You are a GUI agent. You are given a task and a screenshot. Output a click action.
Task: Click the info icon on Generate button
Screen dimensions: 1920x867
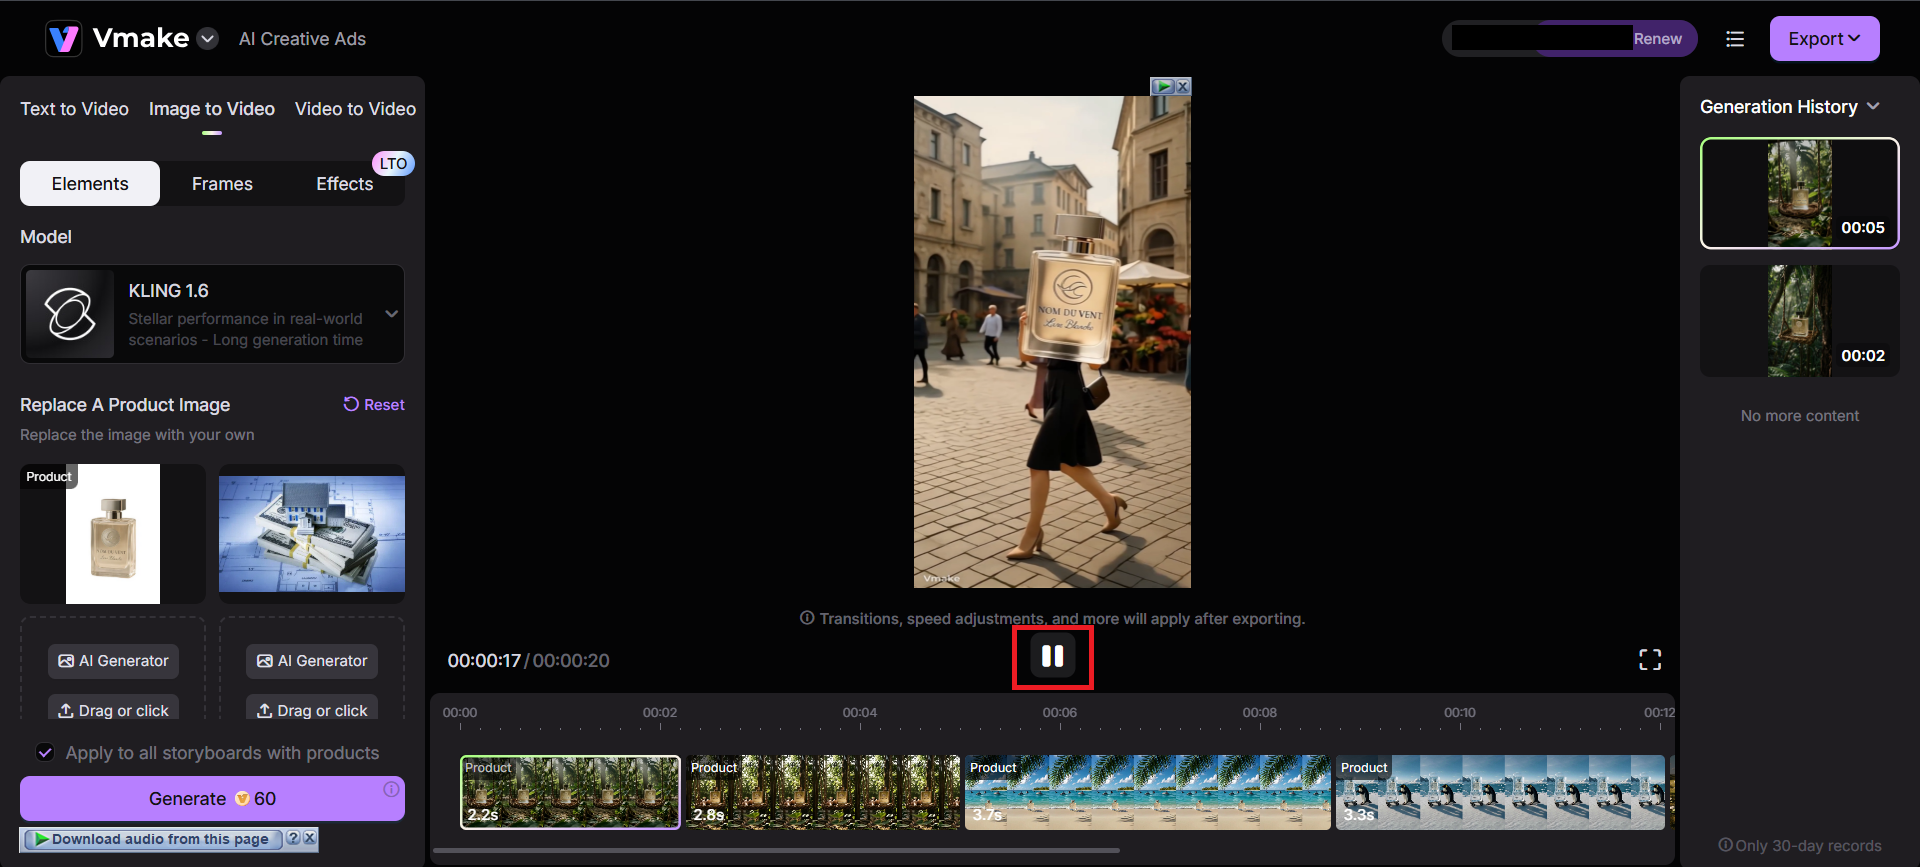(x=391, y=790)
